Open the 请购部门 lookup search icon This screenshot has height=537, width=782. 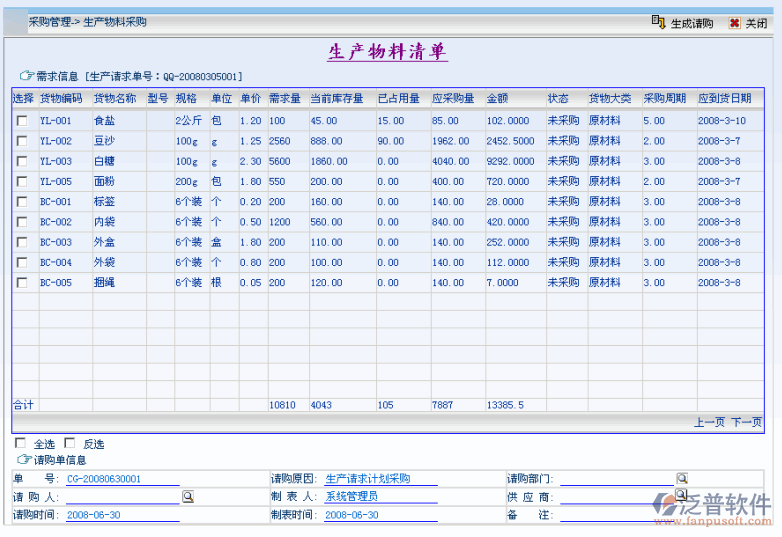pos(682,479)
